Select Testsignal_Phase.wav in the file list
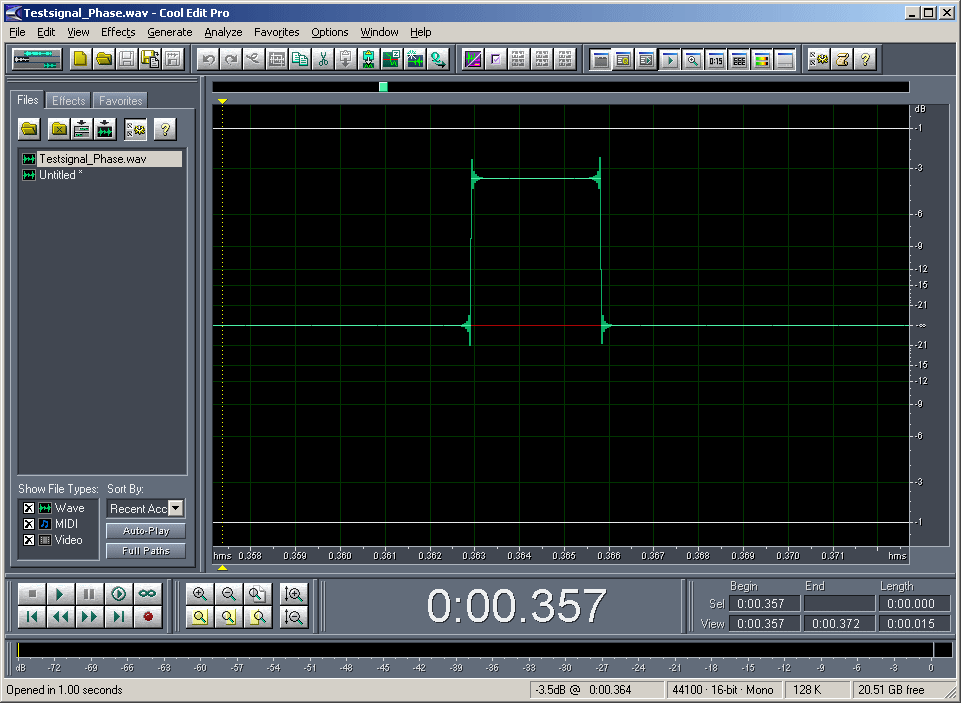This screenshot has width=961, height=703. pyautogui.click(x=92, y=159)
